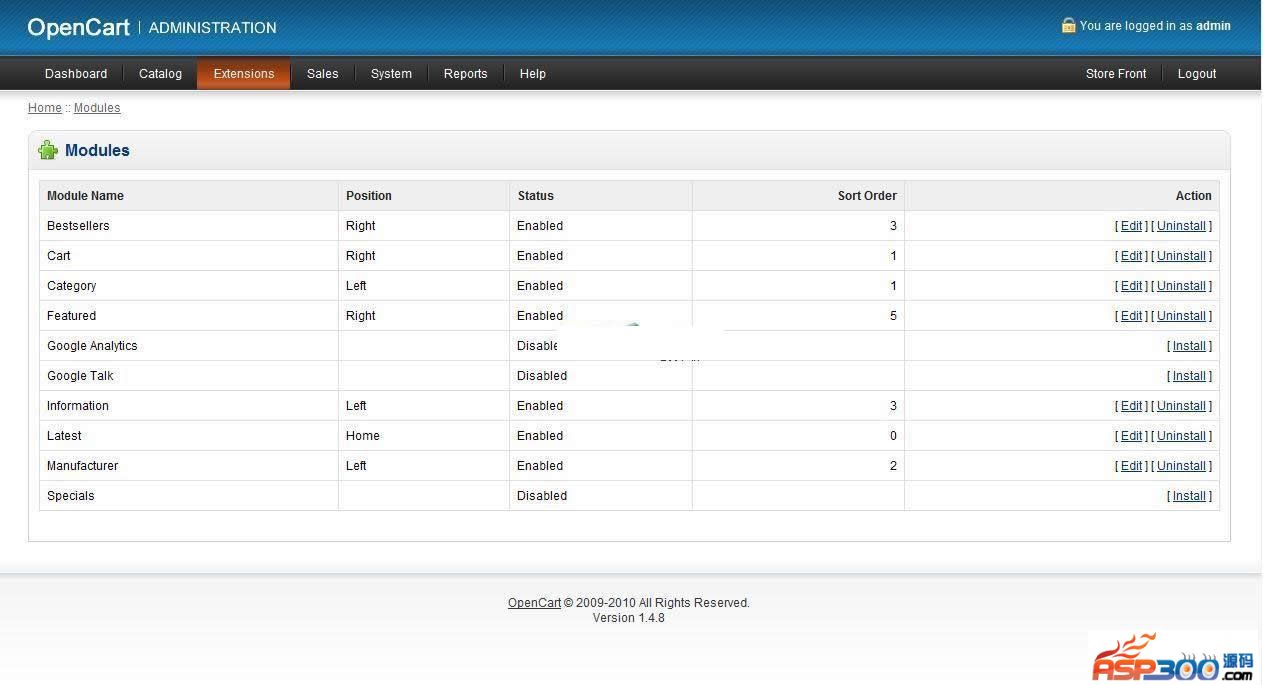Open the Help menu
This screenshot has height=685, width=1263.
coord(532,73)
